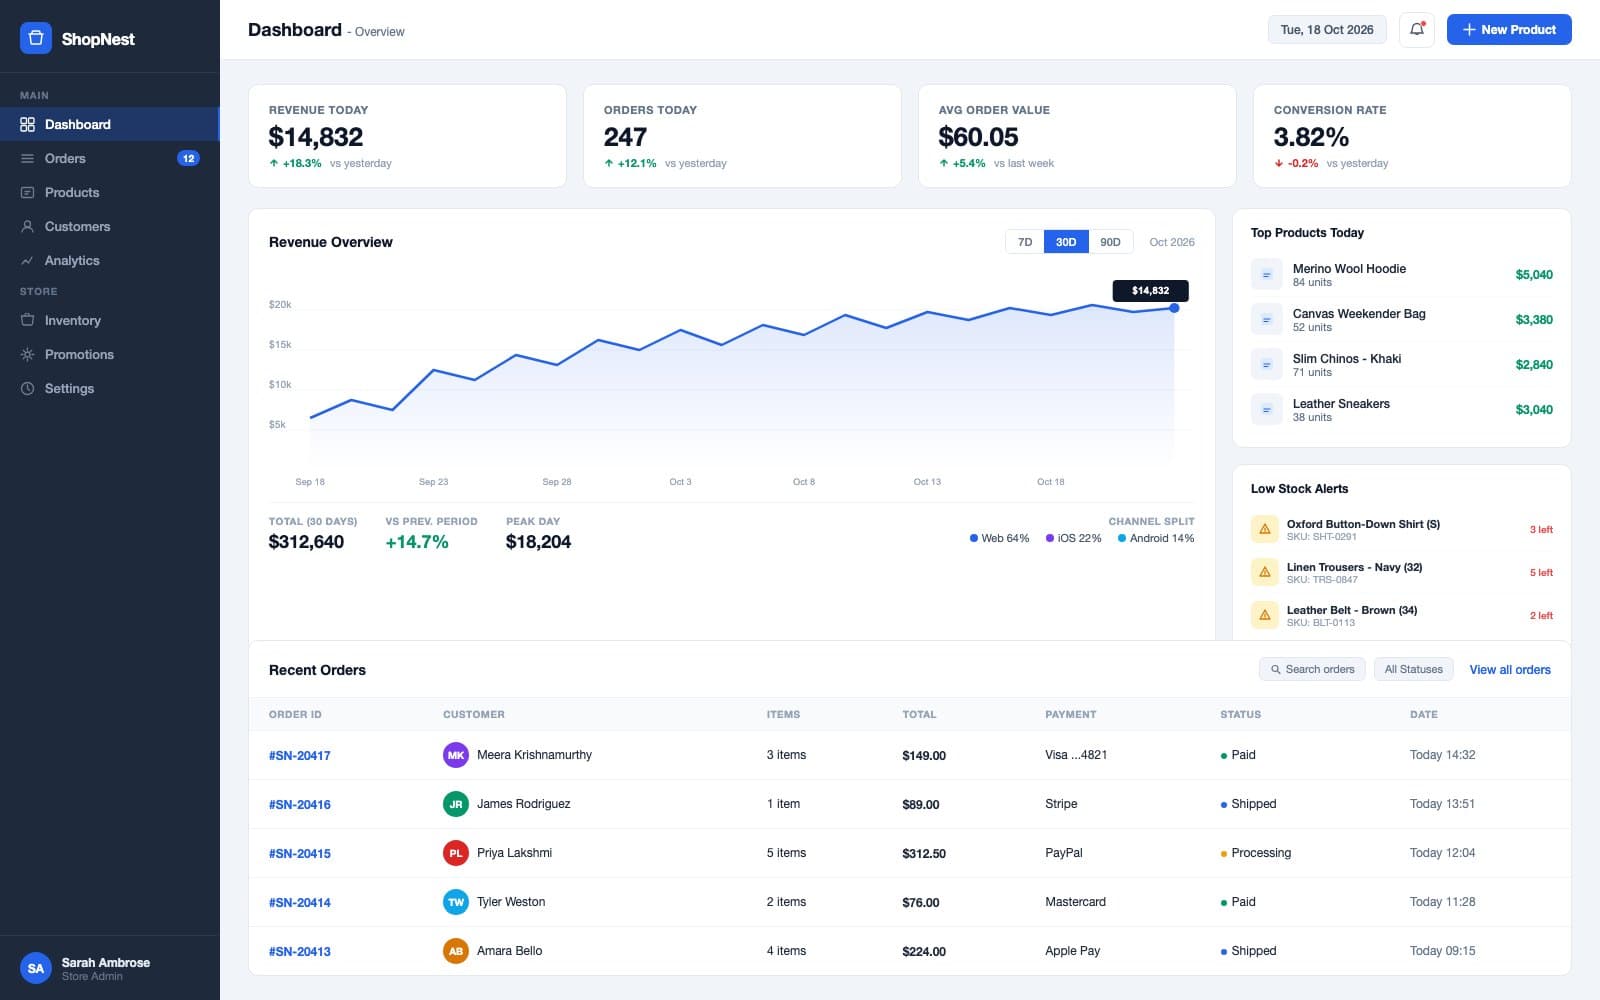Open order #SN-20415

pos(300,853)
